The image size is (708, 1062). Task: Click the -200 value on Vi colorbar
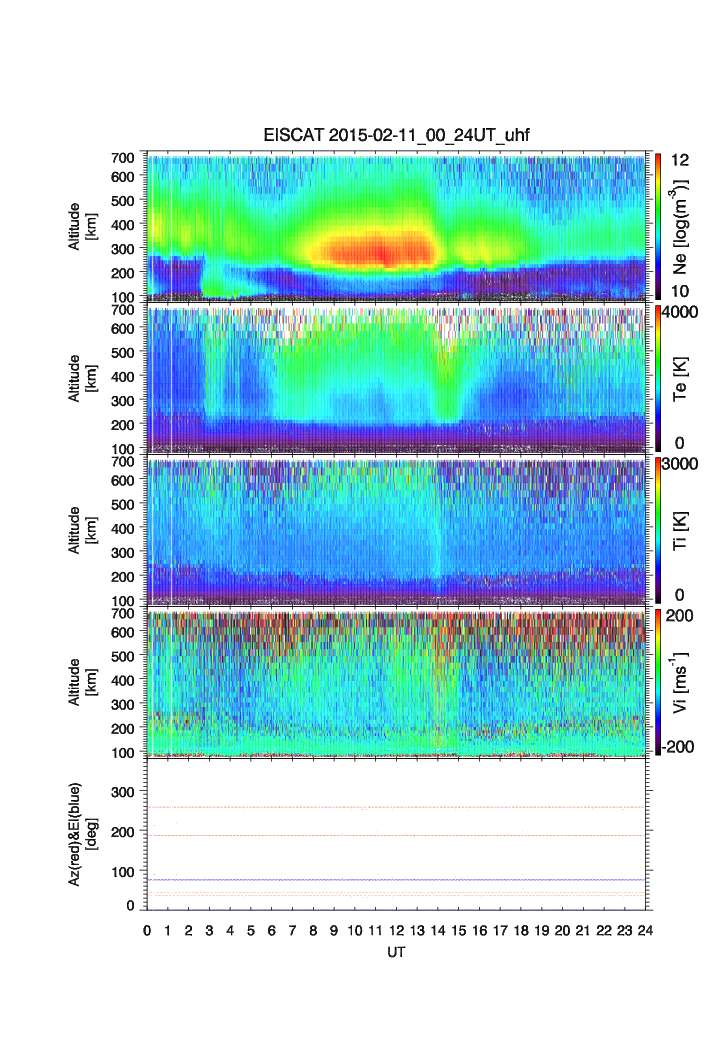point(678,746)
